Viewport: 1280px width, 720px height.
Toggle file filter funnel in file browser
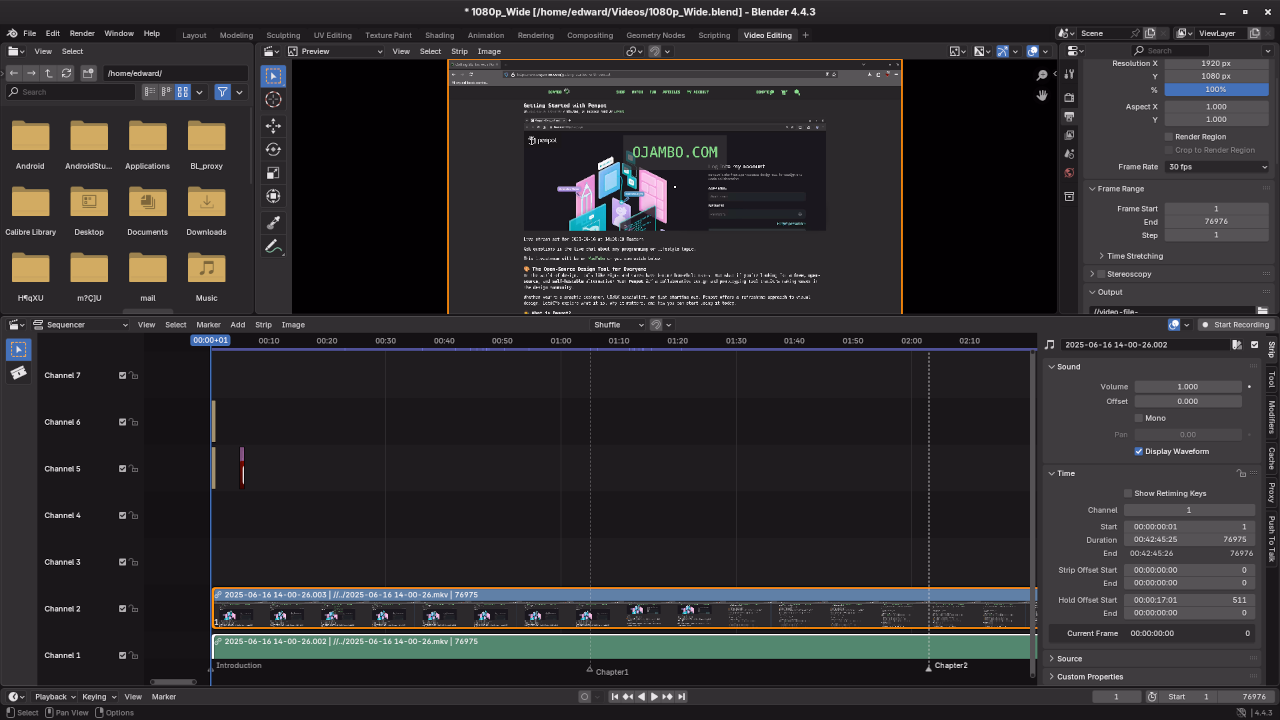coord(222,92)
